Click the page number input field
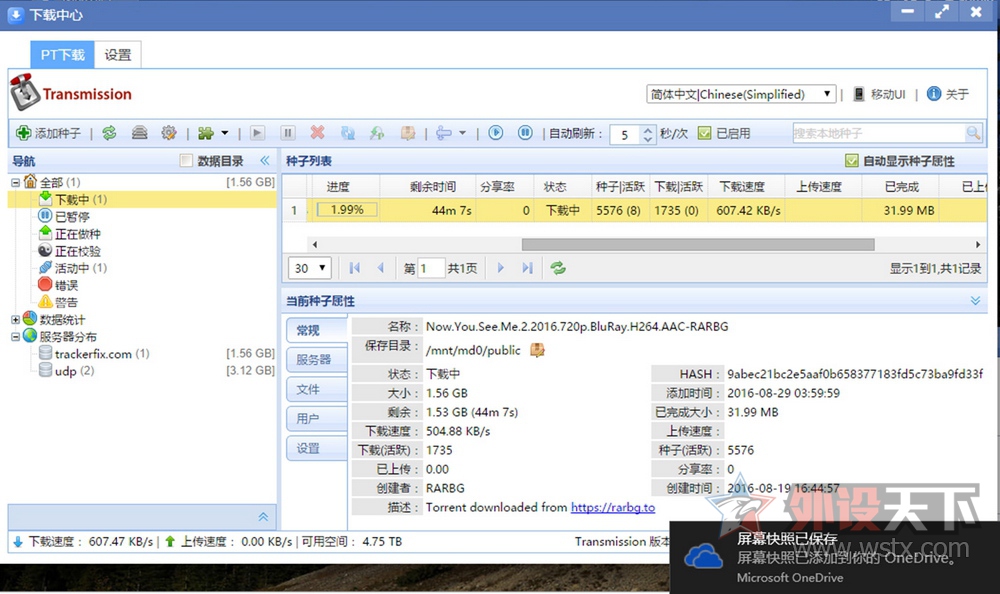 (430, 268)
